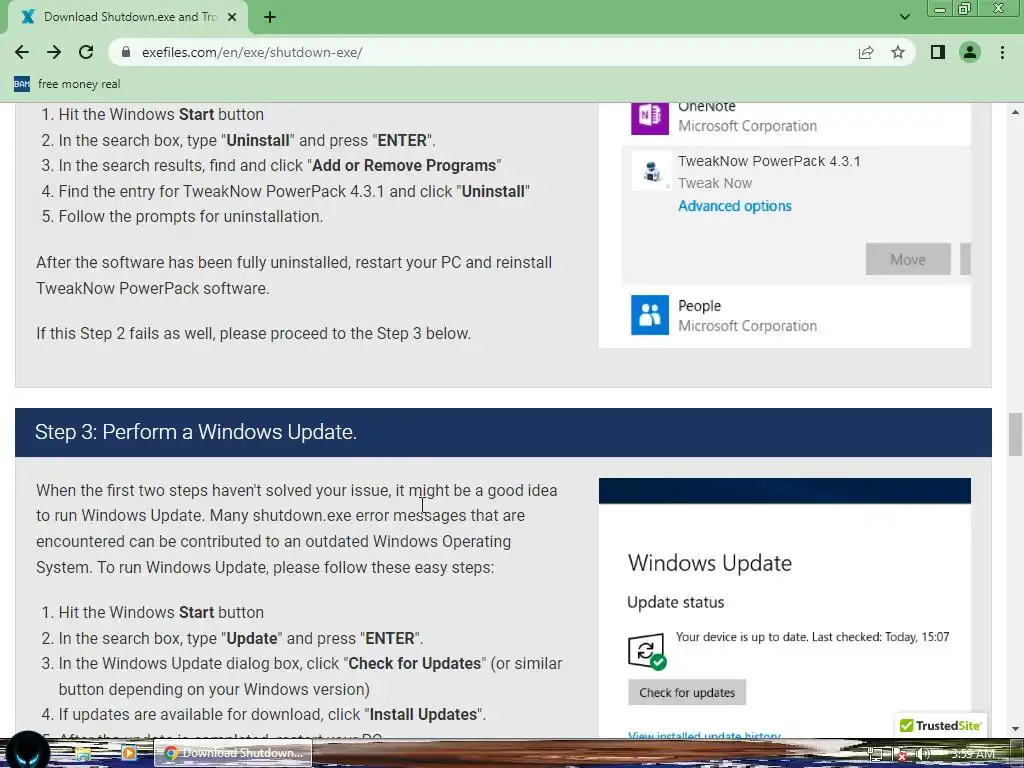Click the Step 3 Windows Update heading
This screenshot has height=768, width=1024.
[196, 432]
